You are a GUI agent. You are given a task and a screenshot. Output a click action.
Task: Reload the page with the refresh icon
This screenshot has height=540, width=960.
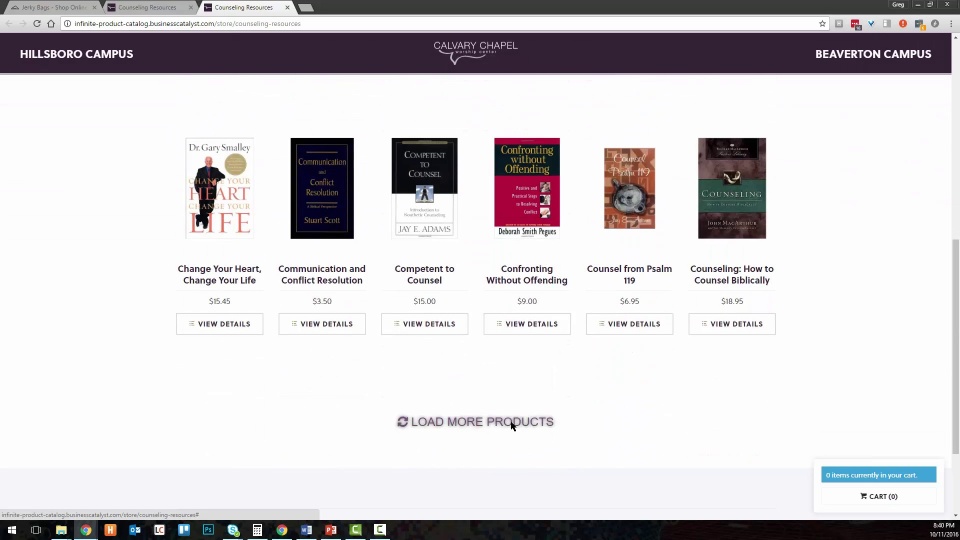(x=37, y=23)
